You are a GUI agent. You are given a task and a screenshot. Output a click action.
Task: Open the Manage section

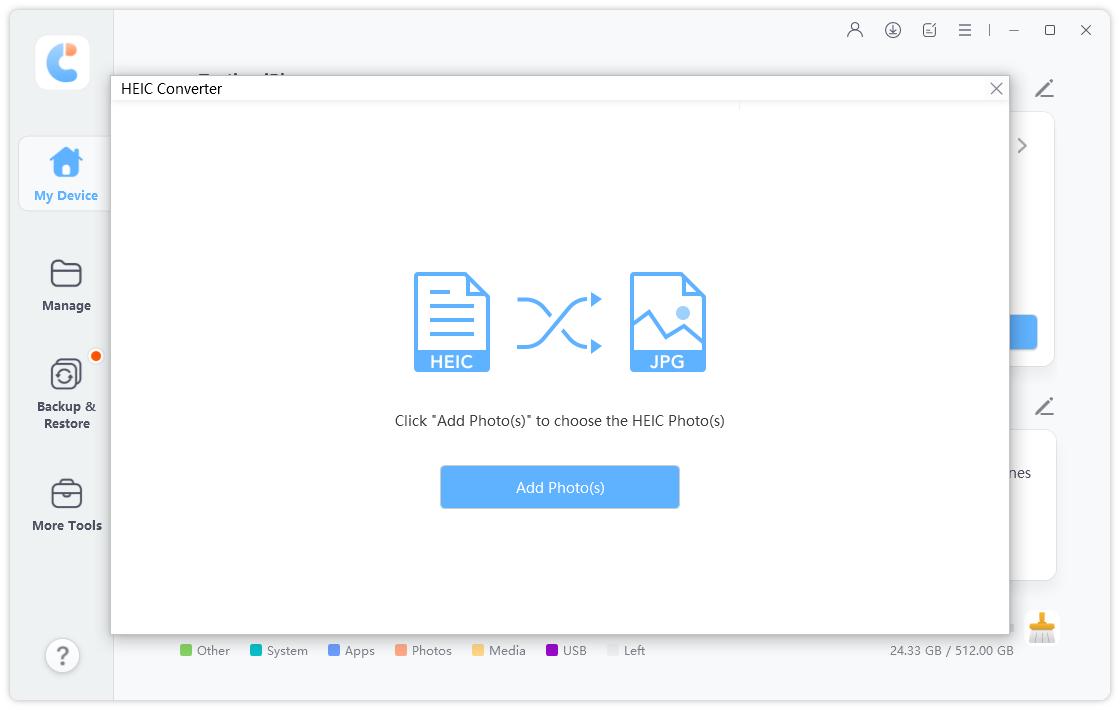[x=66, y=285]
